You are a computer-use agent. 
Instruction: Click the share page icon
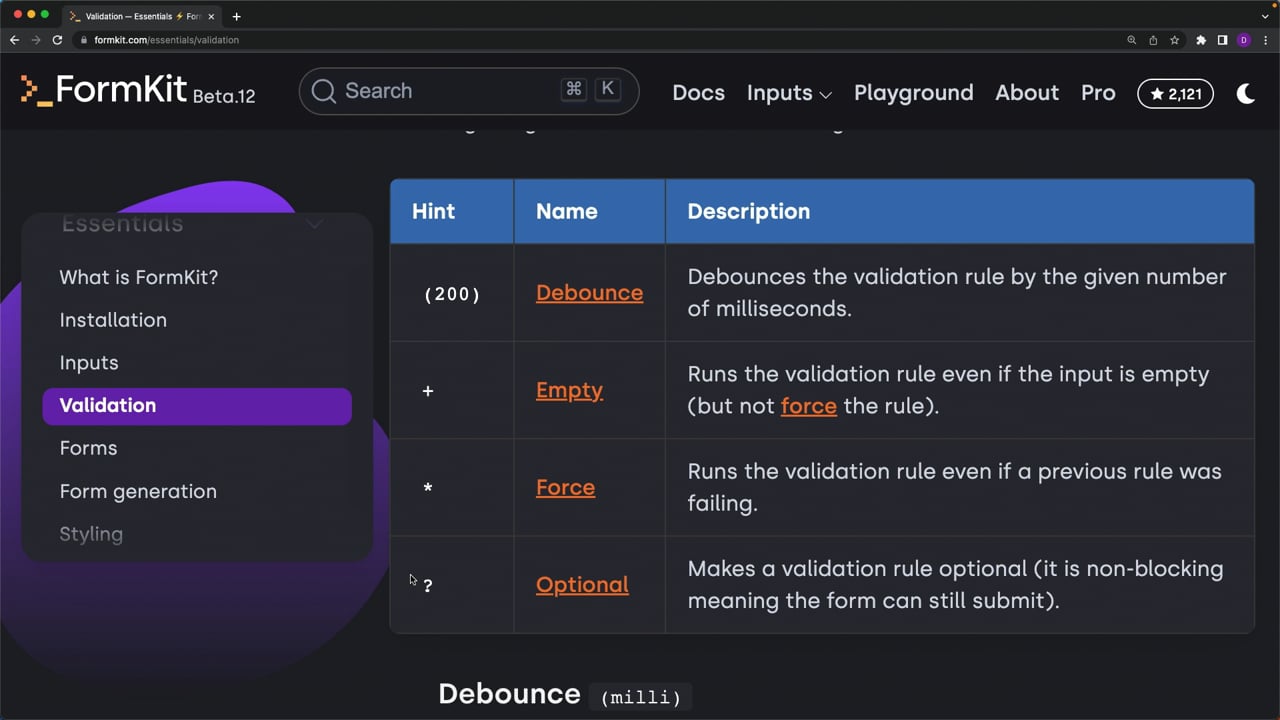click(x=1153, y=40)
